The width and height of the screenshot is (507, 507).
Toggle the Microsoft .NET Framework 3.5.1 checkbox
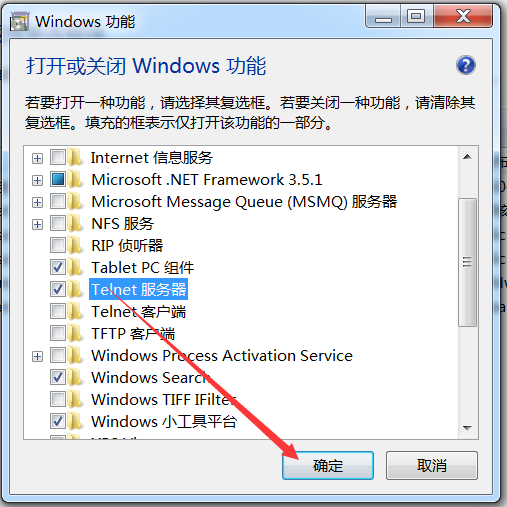click(58, 179)
